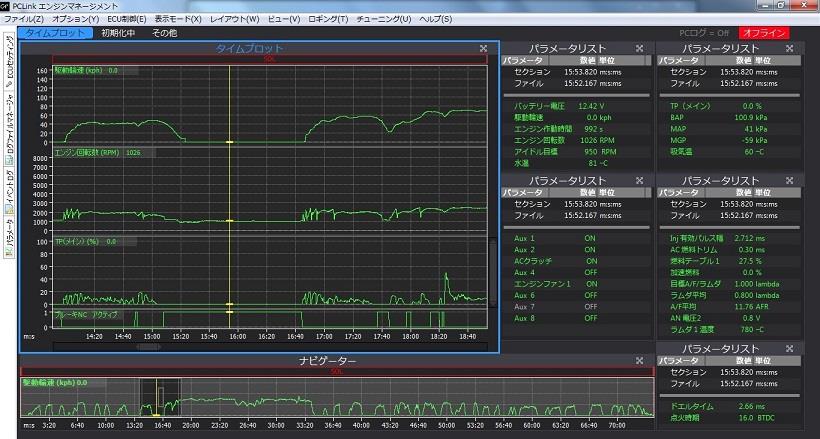Click the エンジンファン1 ON row
The image size is (820, 439).
click(575, 284)
